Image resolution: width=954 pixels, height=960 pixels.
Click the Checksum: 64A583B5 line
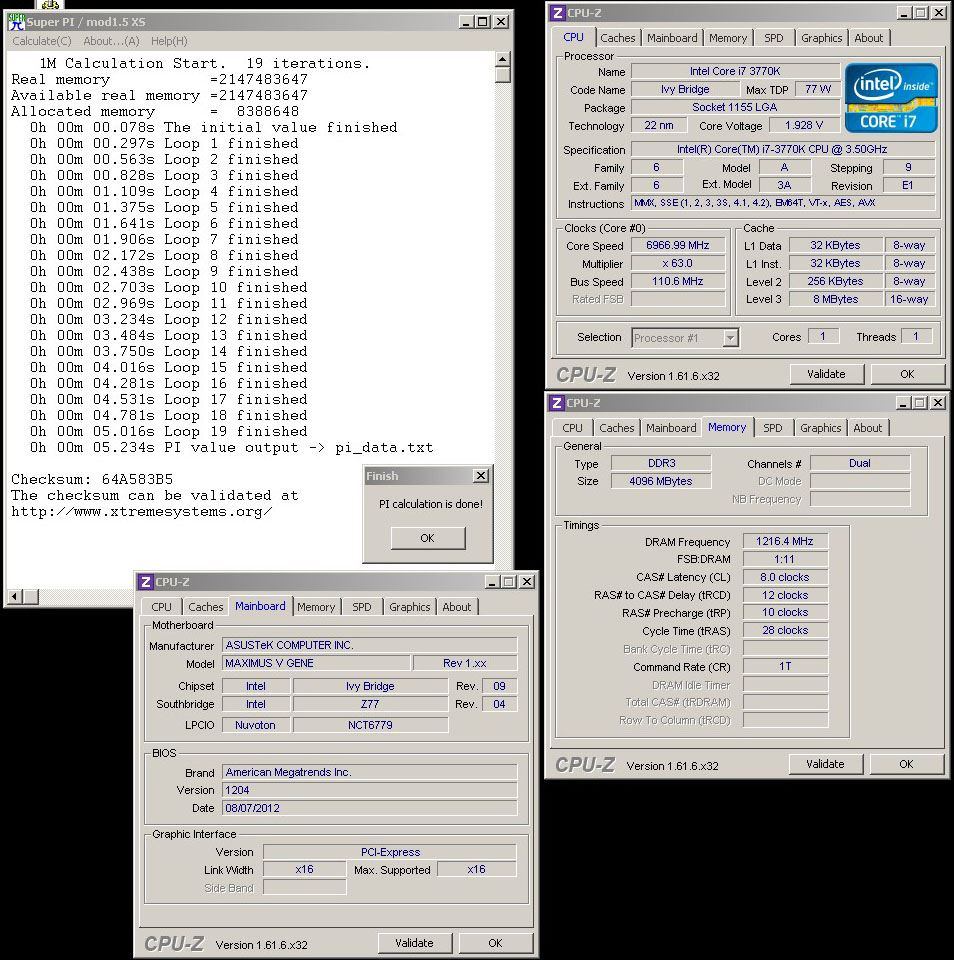point(92,479)
